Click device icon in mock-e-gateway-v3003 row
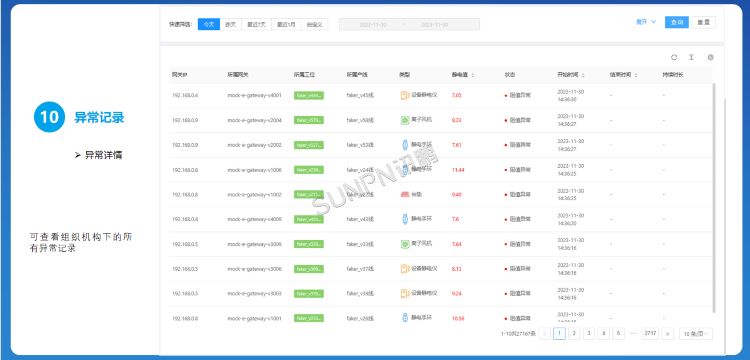Screen dimensions: 750x360 click(x=405, y=293)
